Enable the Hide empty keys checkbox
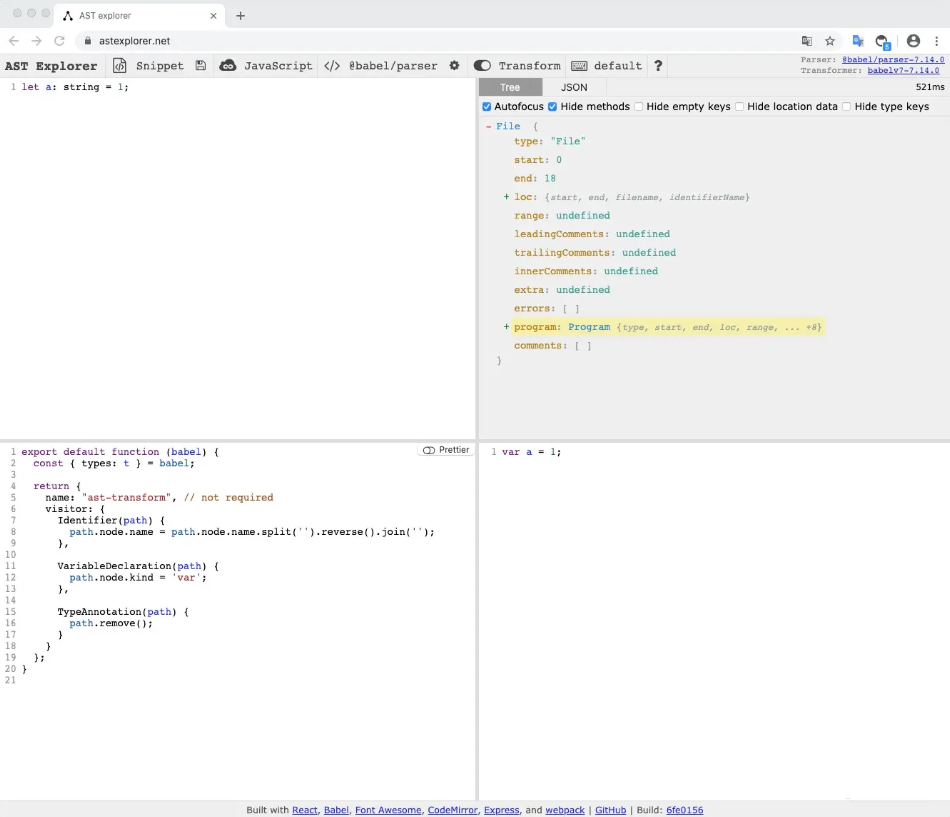The image size is (950, 817). point(640,107)
